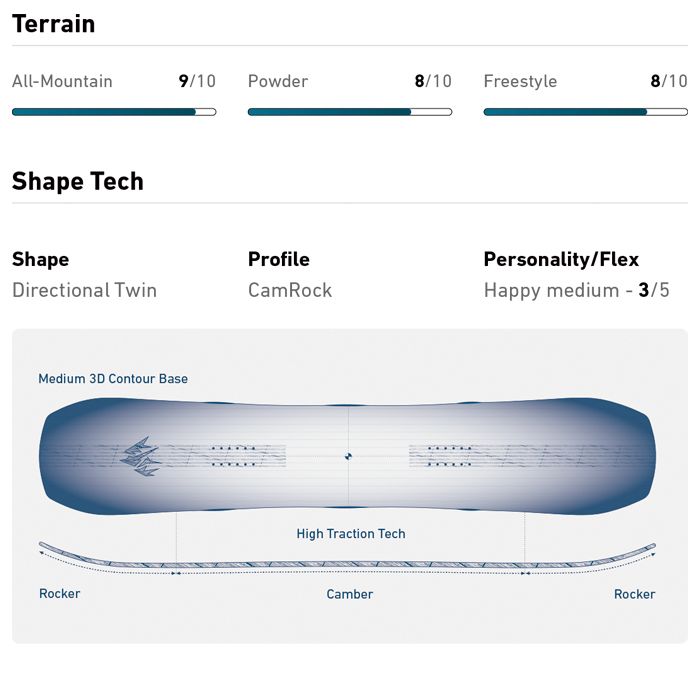Click the Powder rating bar
This screenshot has width=700, height=700.
pyautogui.click(x=350, y=112)
